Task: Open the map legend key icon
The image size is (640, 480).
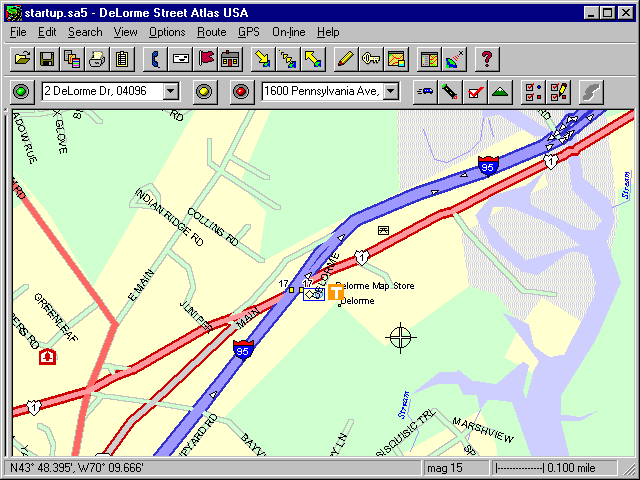Action: tap(371, 60)
